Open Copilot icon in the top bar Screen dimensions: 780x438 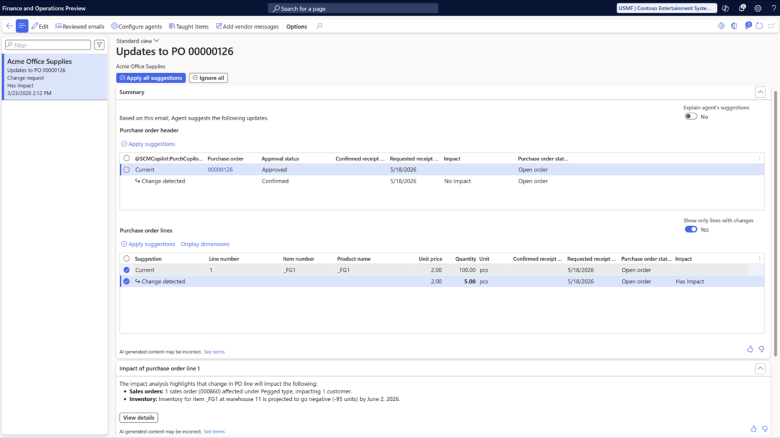point(725,8)
